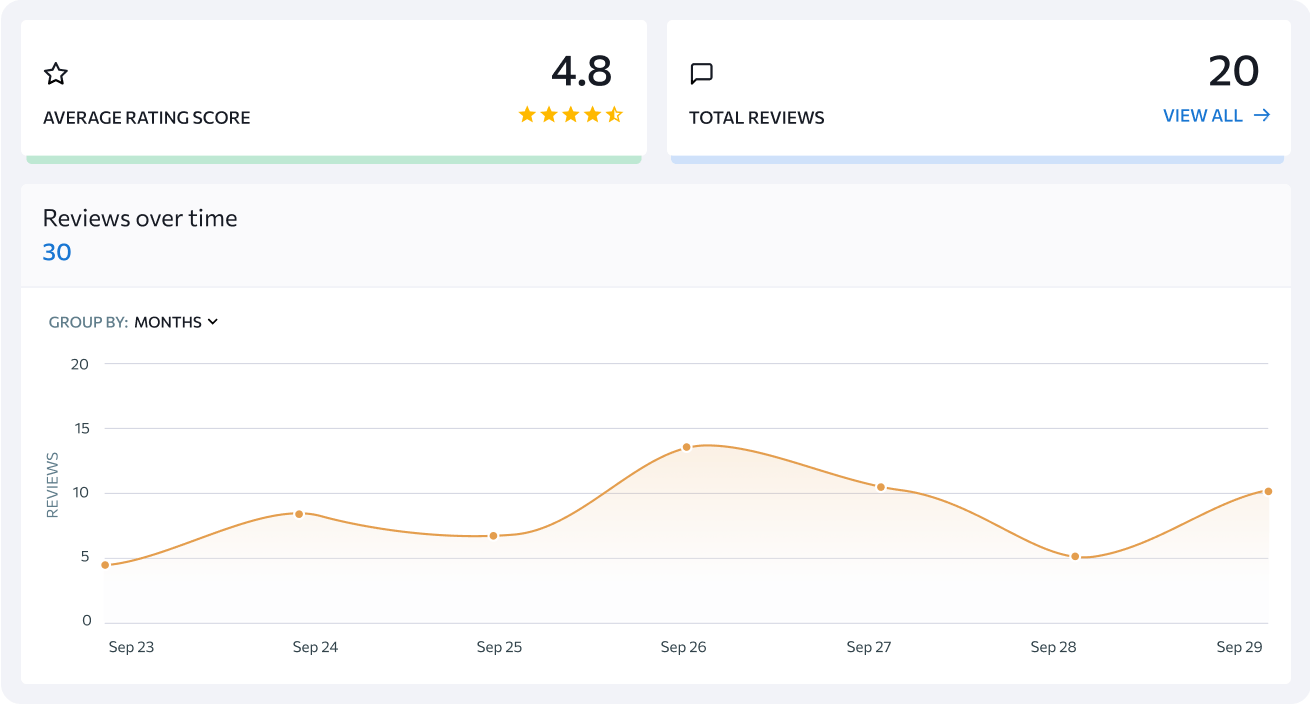
Task: Click the Sep 24 x-axis label
Action: pyautogui.click(x=315, y=647)
